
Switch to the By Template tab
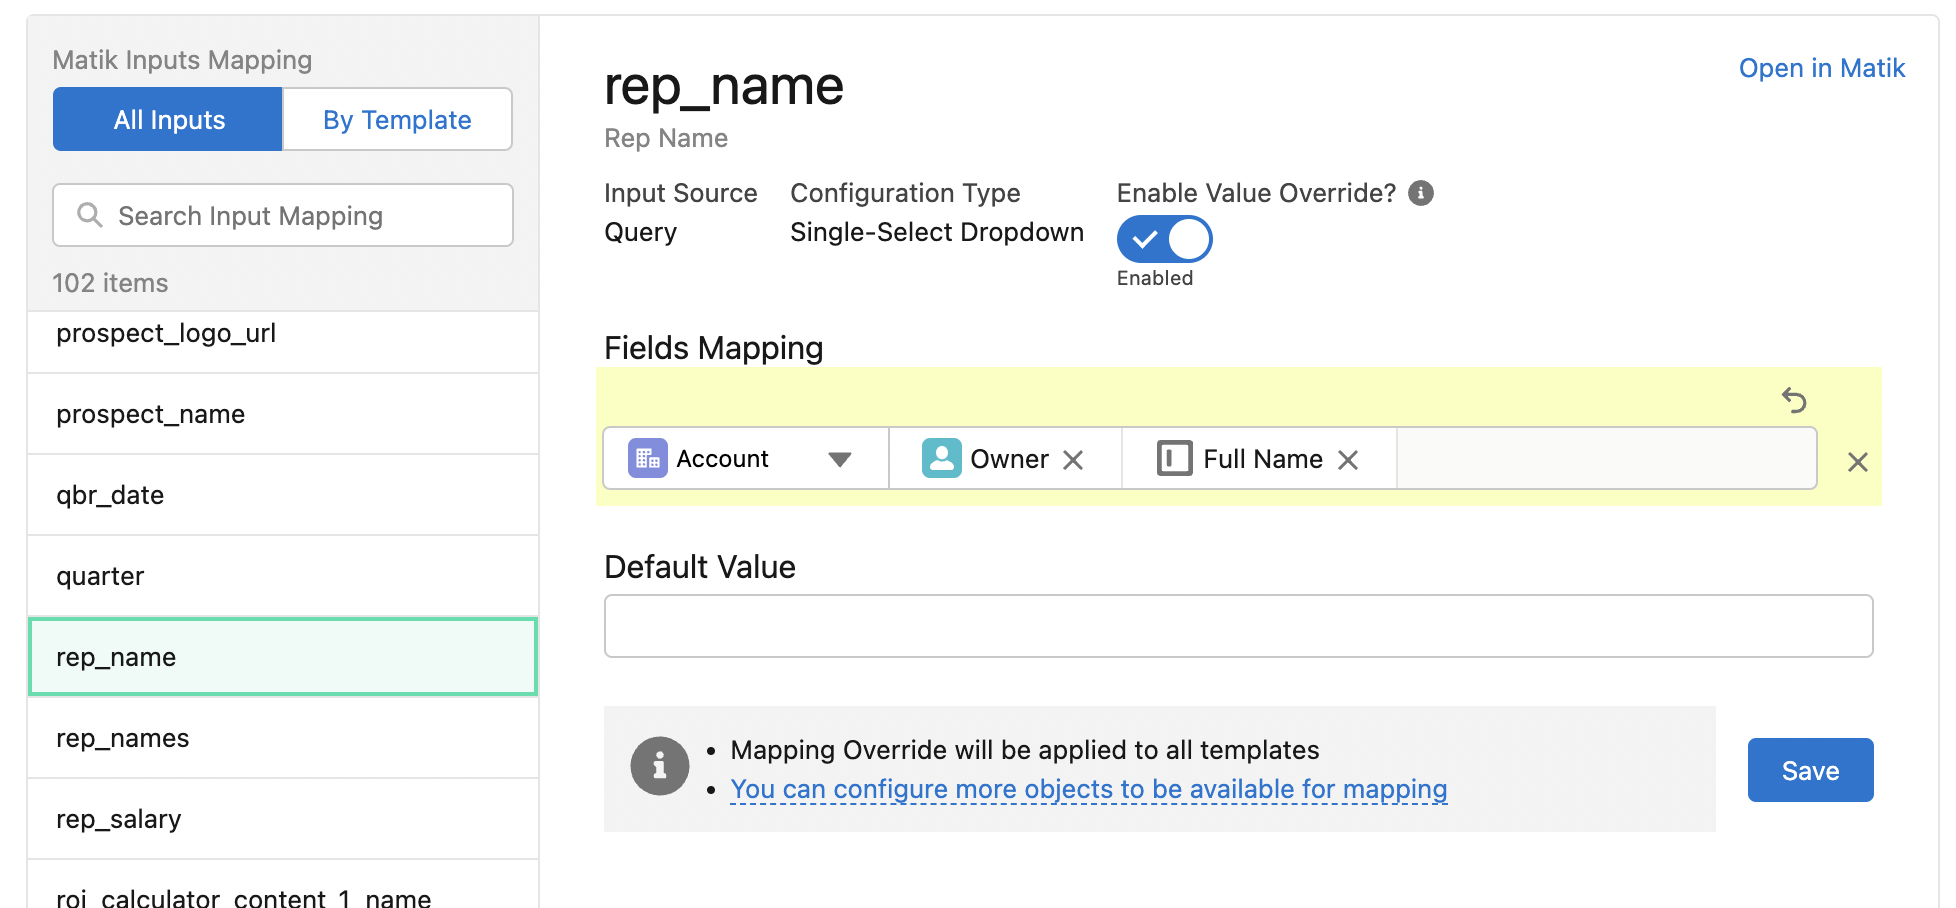(x=397, y=120)
